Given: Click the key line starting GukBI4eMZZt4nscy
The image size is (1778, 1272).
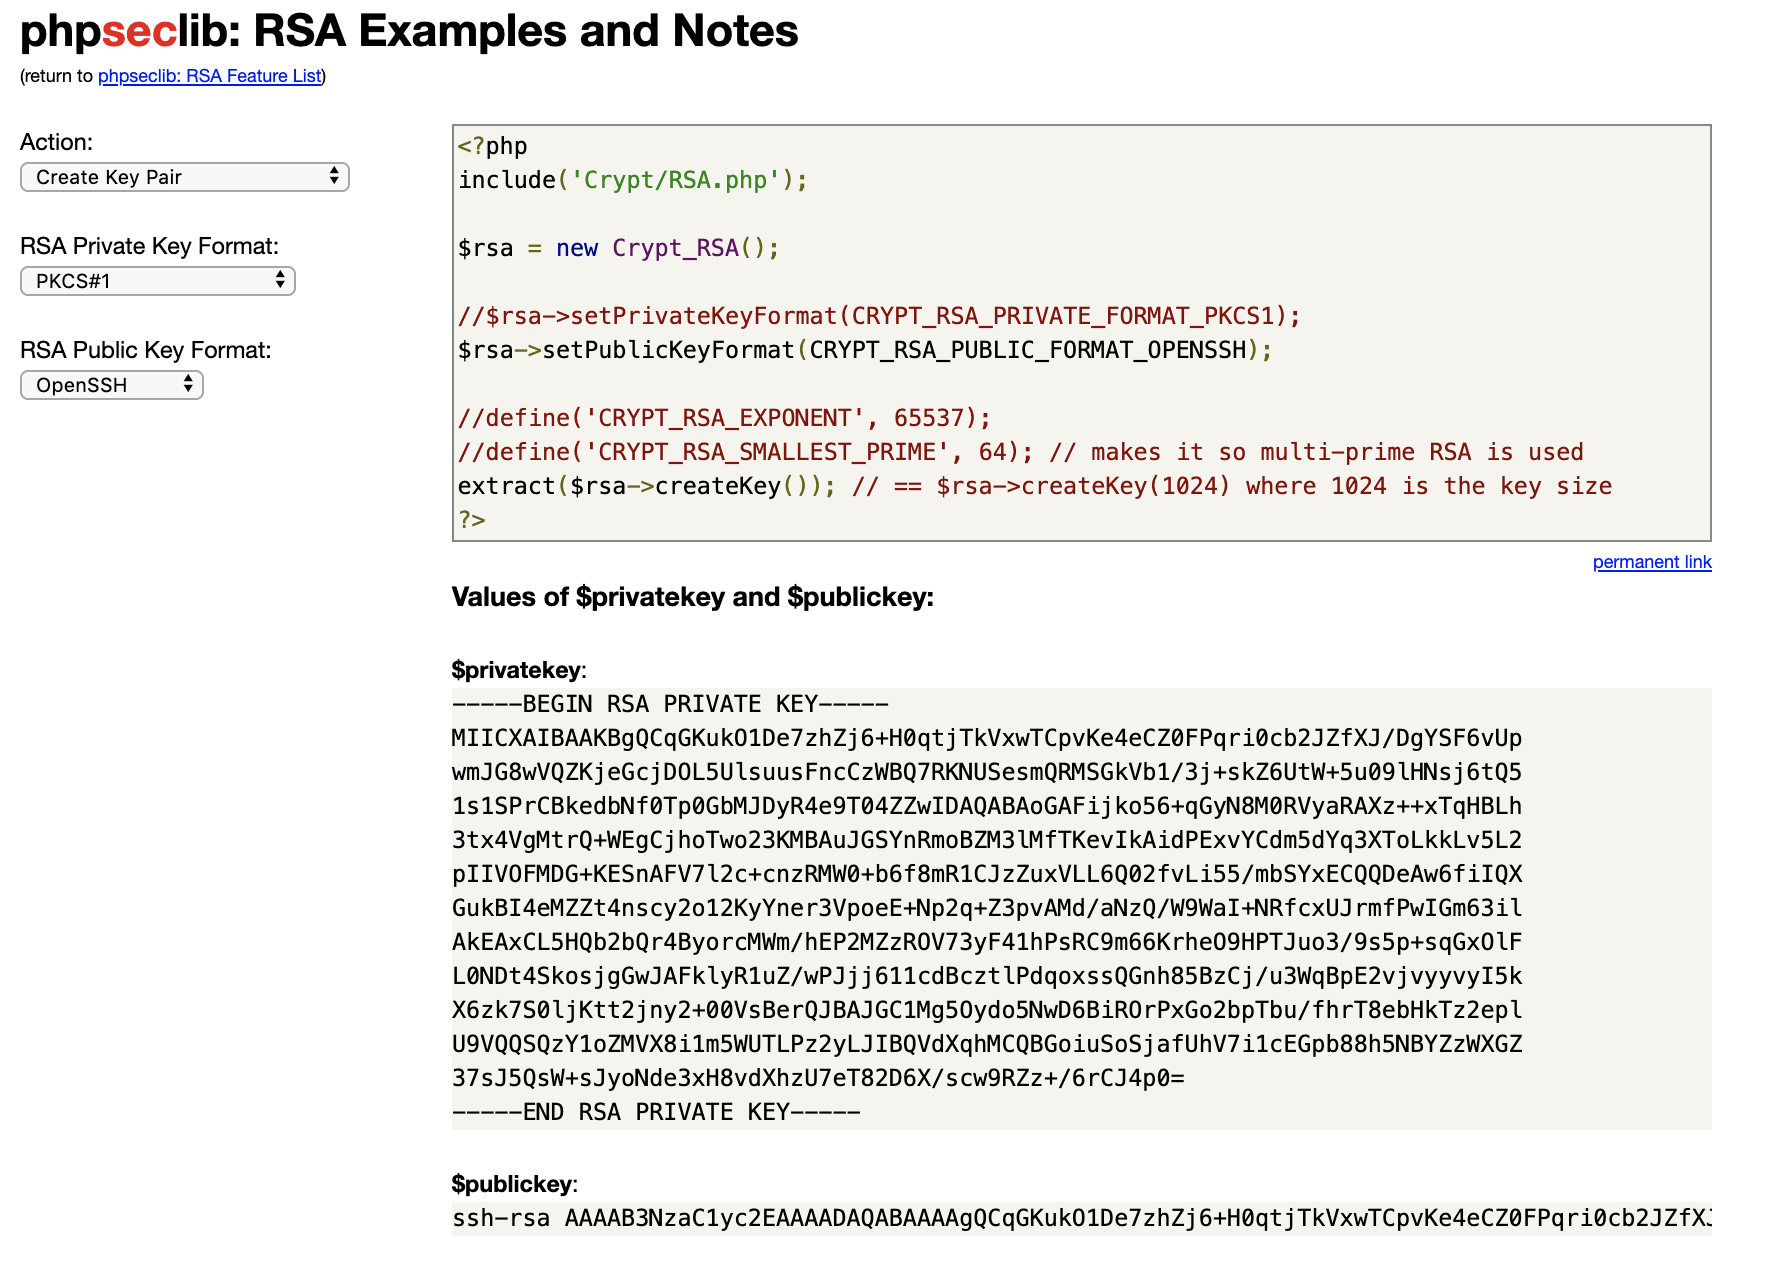Looking at the screenshot, I should point(987,908).
